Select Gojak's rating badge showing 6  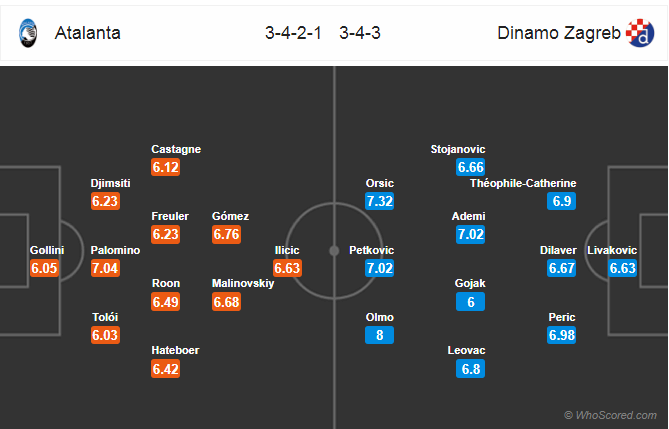click(x=470, y=302)
